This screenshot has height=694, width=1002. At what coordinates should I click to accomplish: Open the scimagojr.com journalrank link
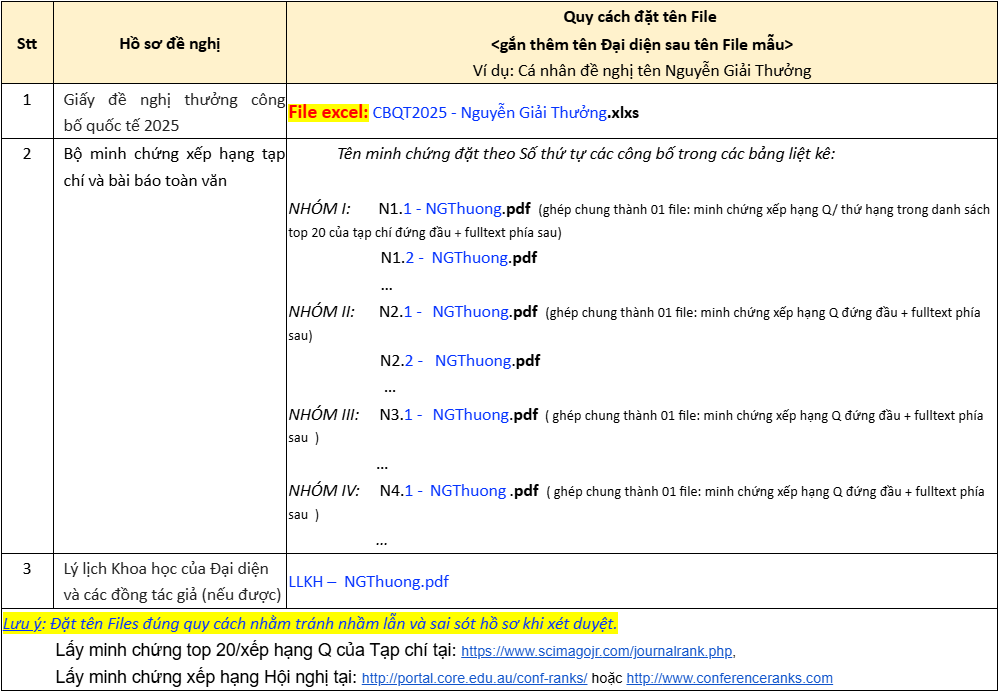(x=597, y=651)
